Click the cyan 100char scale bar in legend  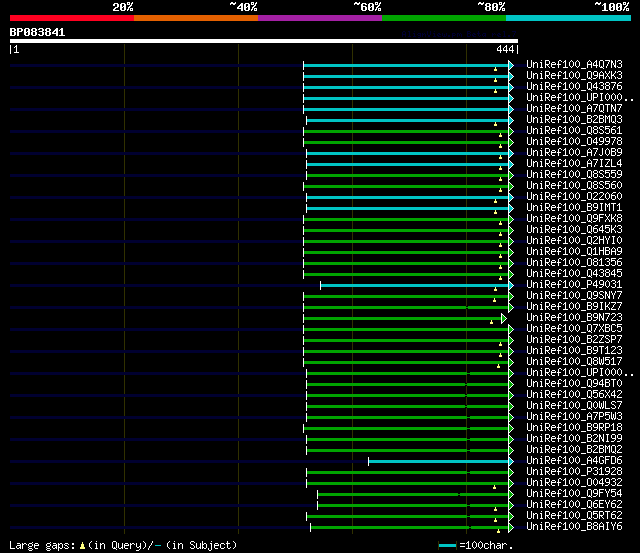[x=447, y=545]
